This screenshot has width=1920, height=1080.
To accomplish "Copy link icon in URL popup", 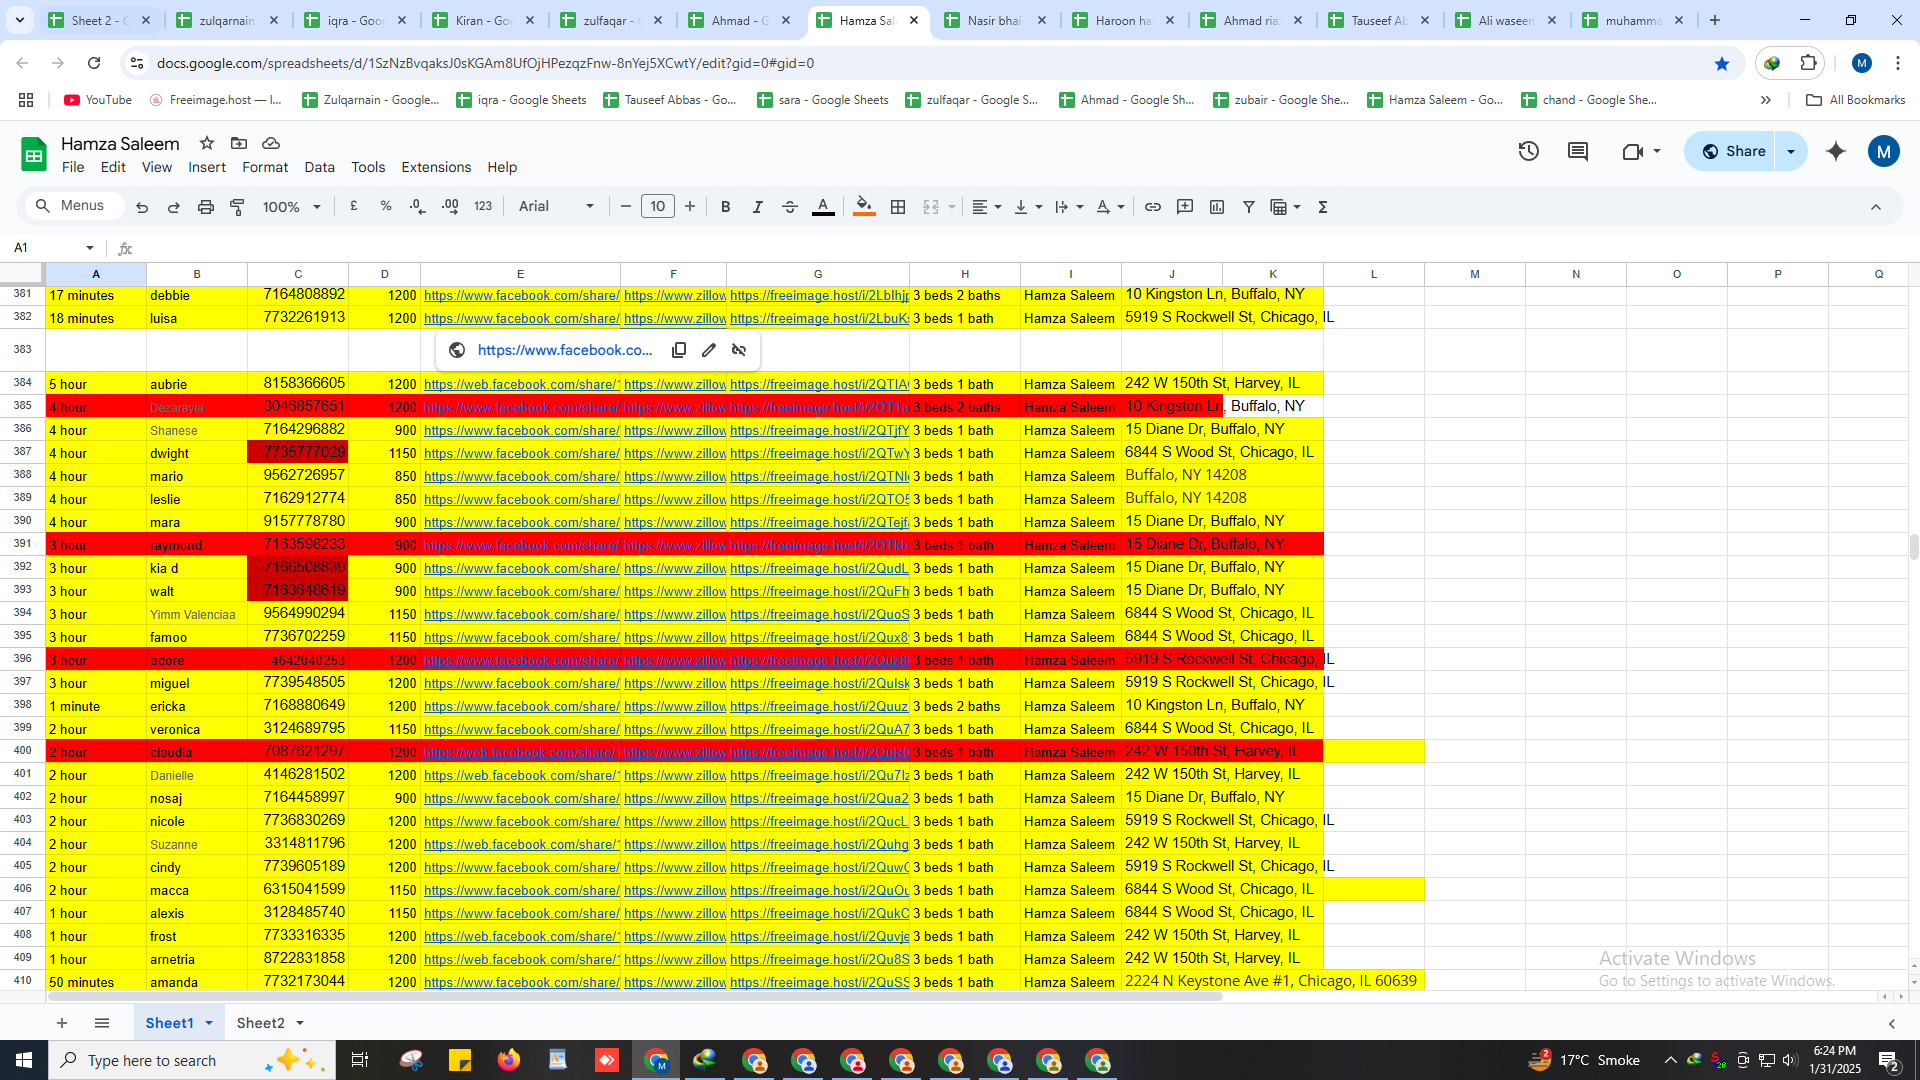I will 679,350.
